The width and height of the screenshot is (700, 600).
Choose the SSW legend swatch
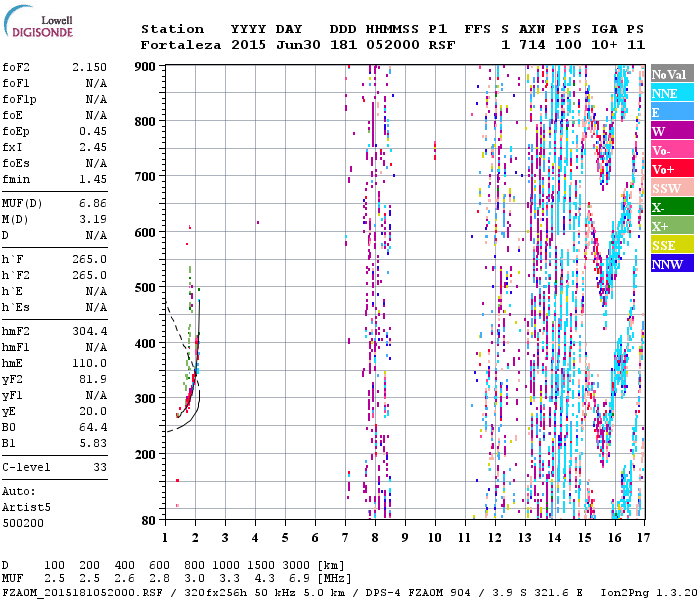click(669, 188)
